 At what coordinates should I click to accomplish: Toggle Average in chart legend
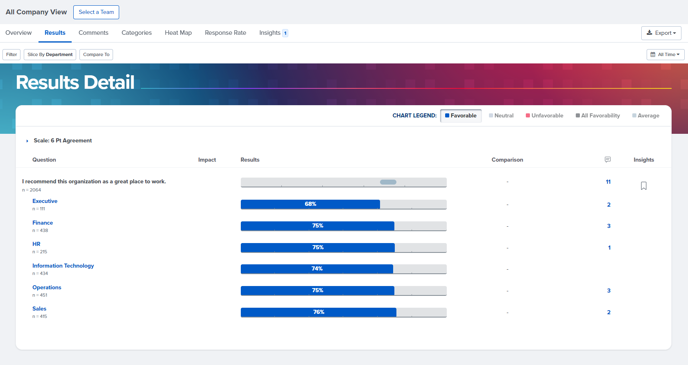(x=645, y=116)
